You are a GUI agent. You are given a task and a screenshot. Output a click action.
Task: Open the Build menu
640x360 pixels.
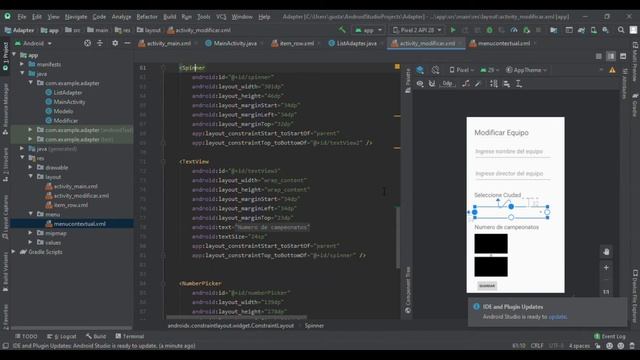click(x=169, y=17)
